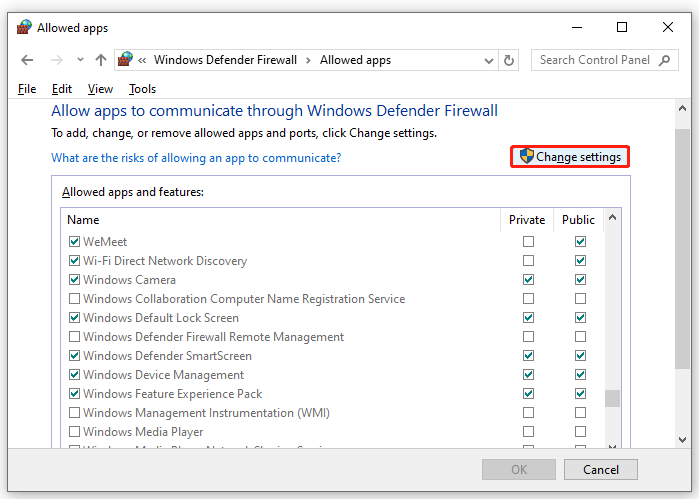The height and width of the screenshot is (499, 699).
Task: Click the Forward navigation arrow
Action: tap(57, 60)
